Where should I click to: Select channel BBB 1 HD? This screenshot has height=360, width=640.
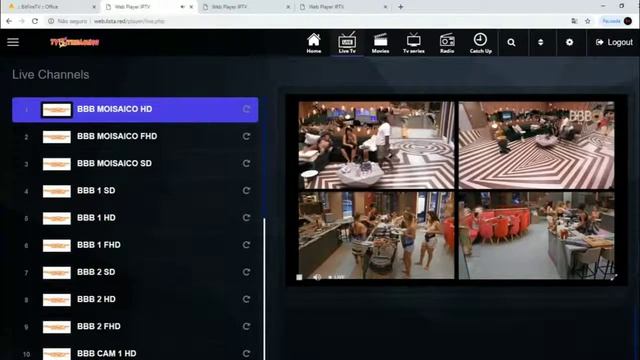(135, 218)
